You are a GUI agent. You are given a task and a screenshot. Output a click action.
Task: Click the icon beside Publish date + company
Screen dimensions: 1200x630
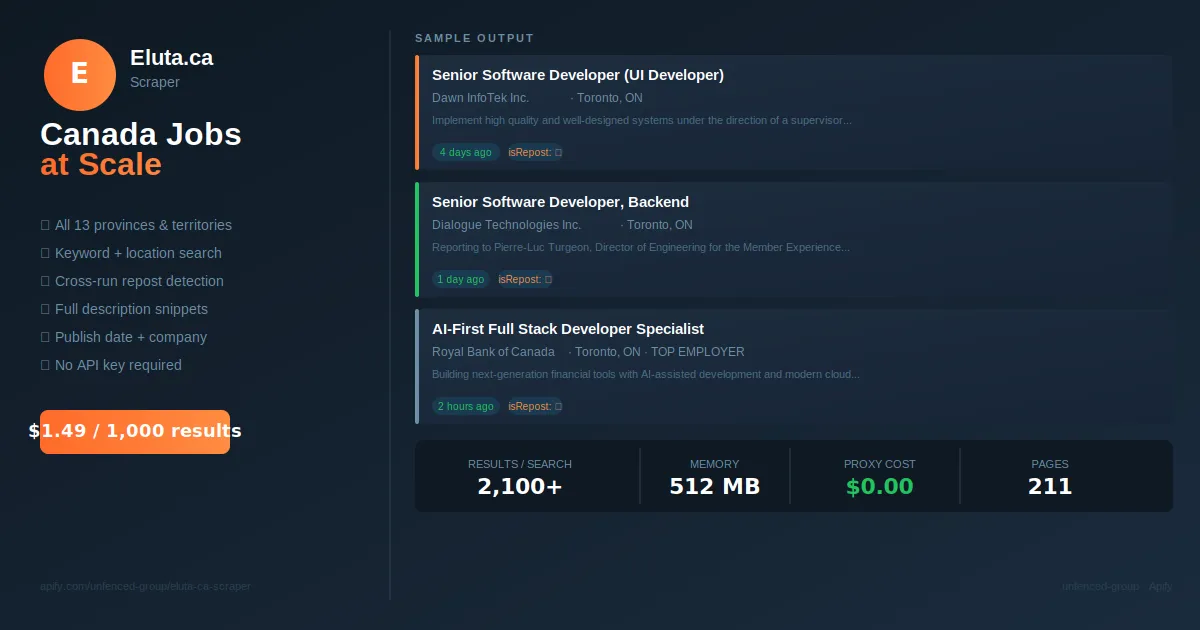point(45,337)
